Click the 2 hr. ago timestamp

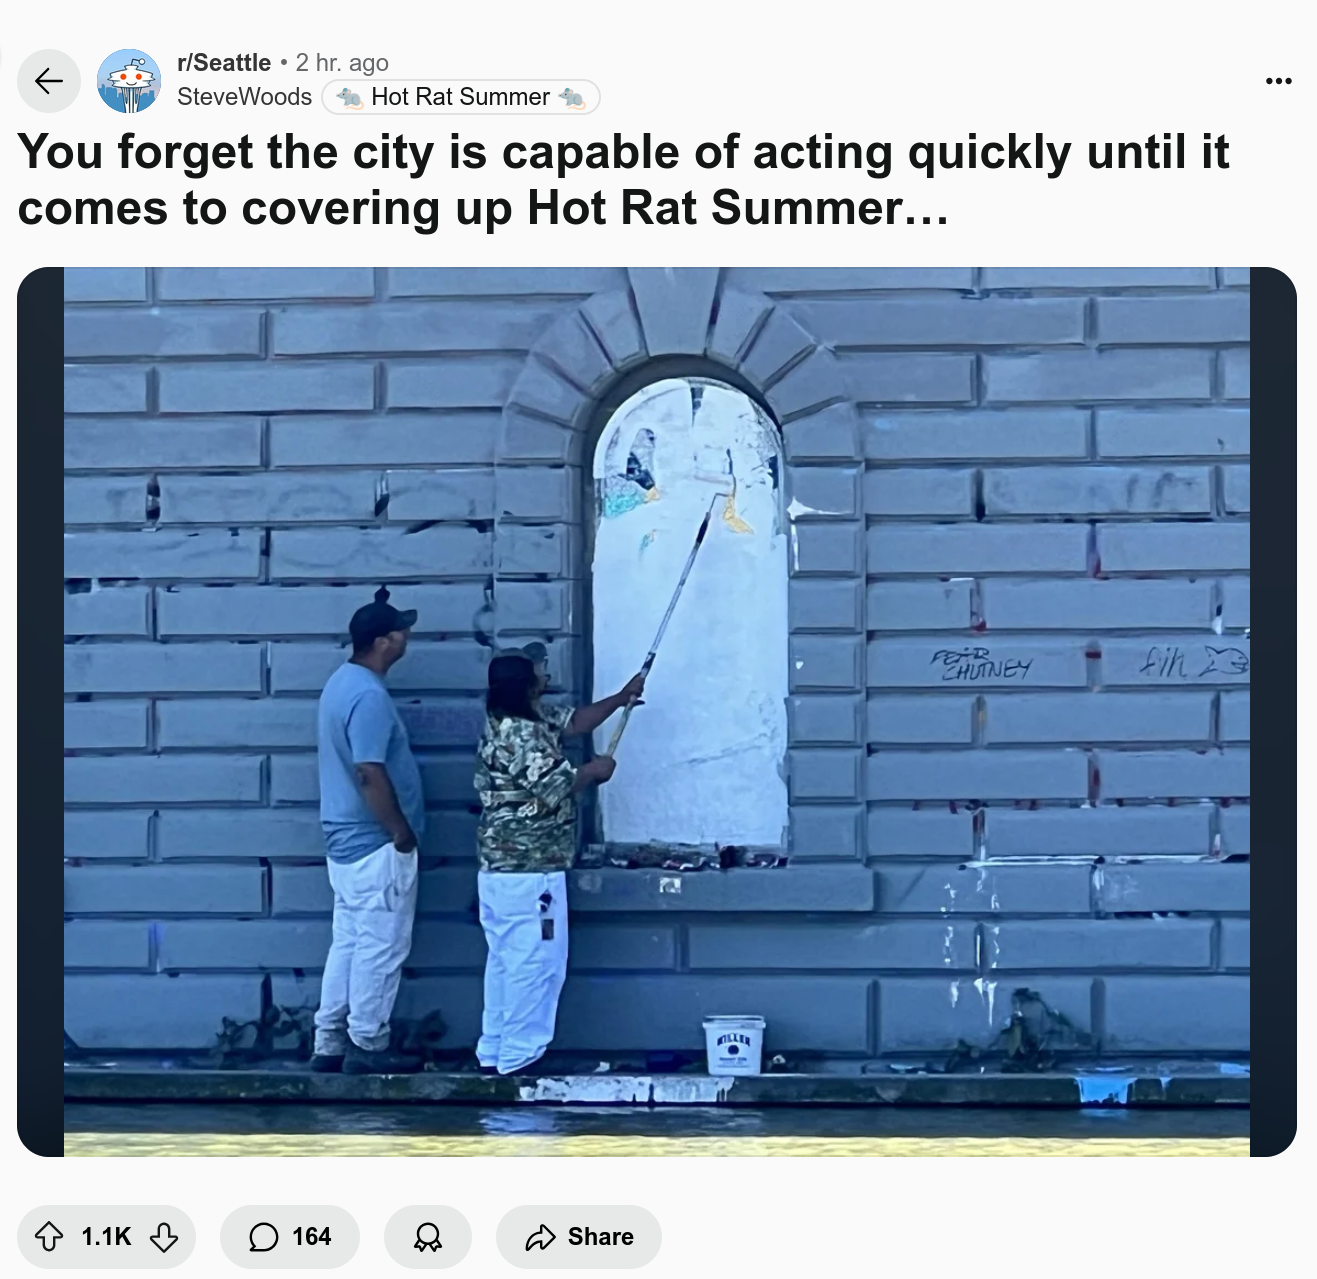coord(342,63)
